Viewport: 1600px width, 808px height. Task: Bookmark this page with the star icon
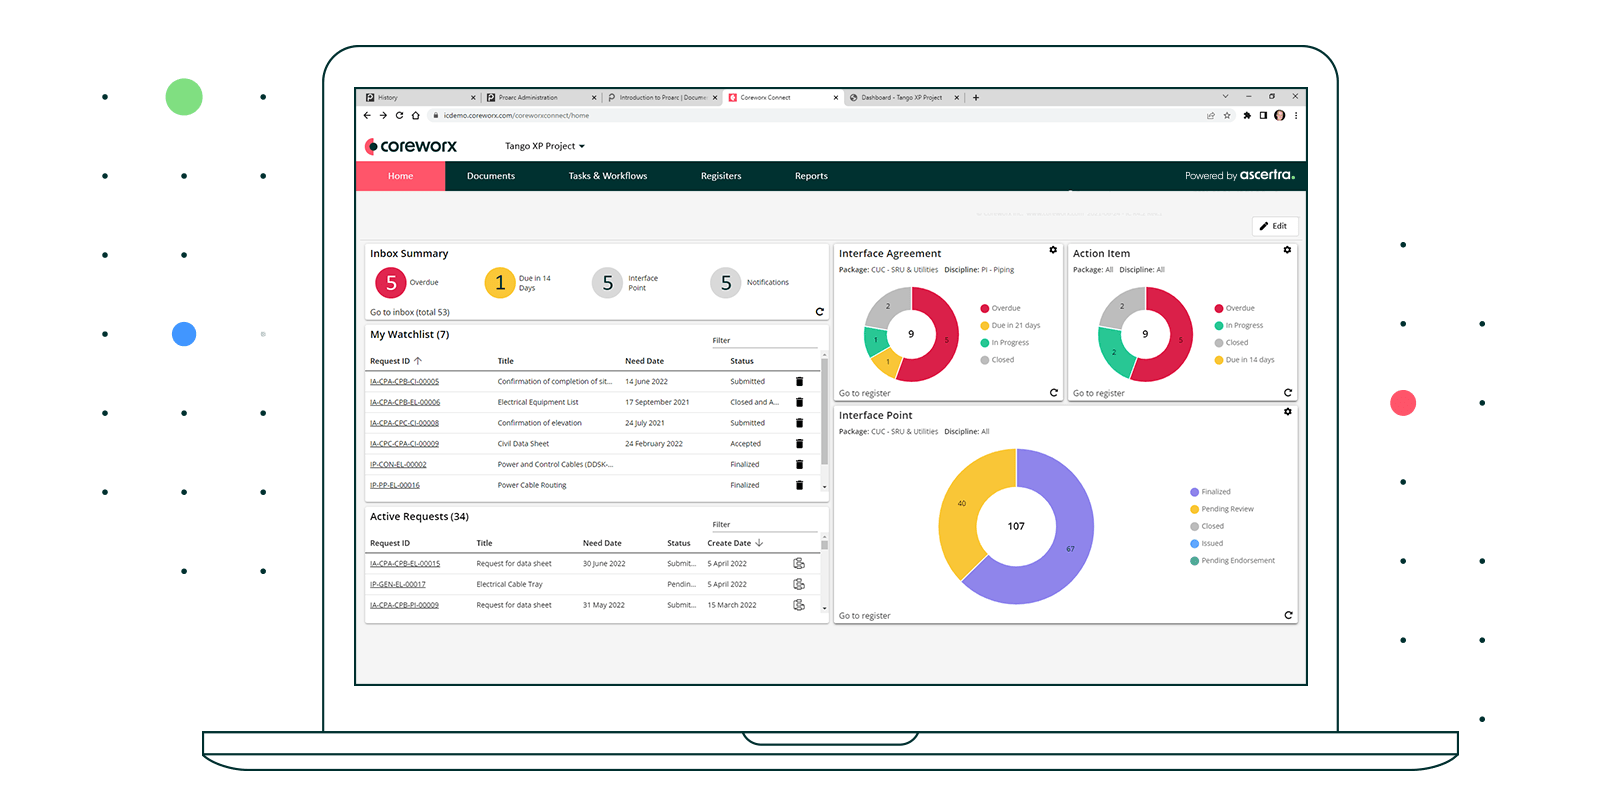tap(1227, 116)
